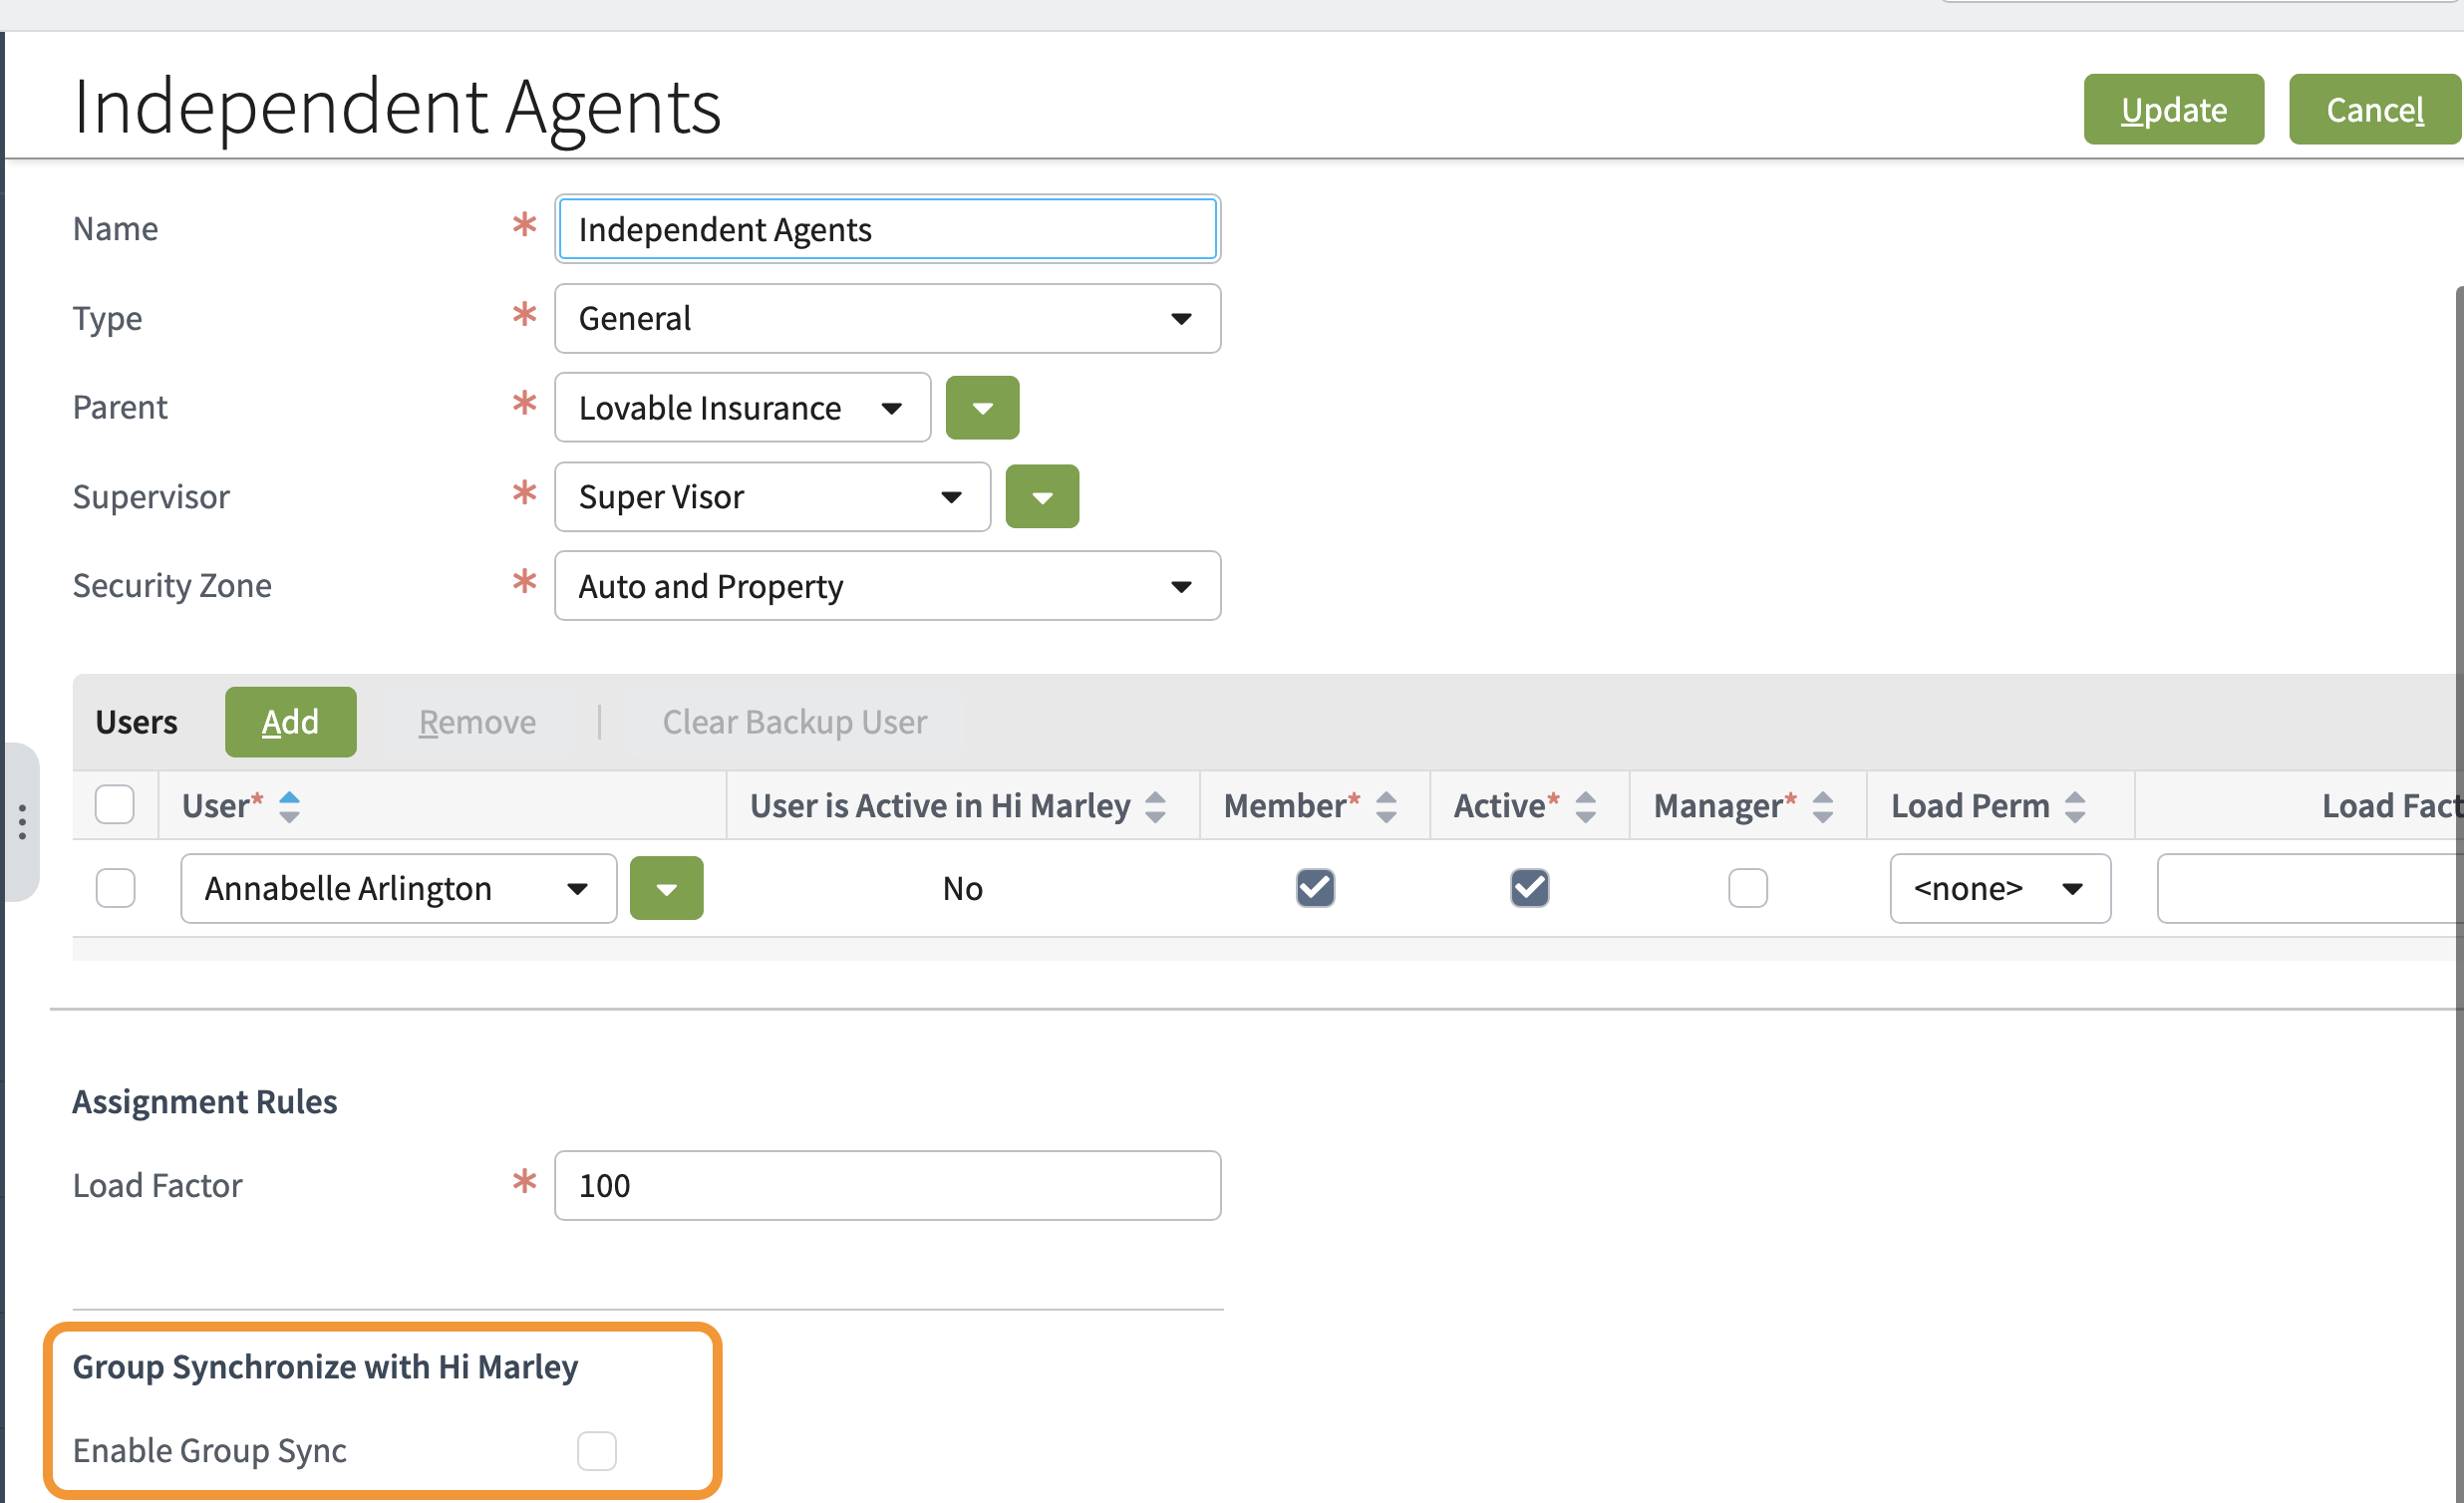Enable Group Sync checkbox

point(596,1450)
